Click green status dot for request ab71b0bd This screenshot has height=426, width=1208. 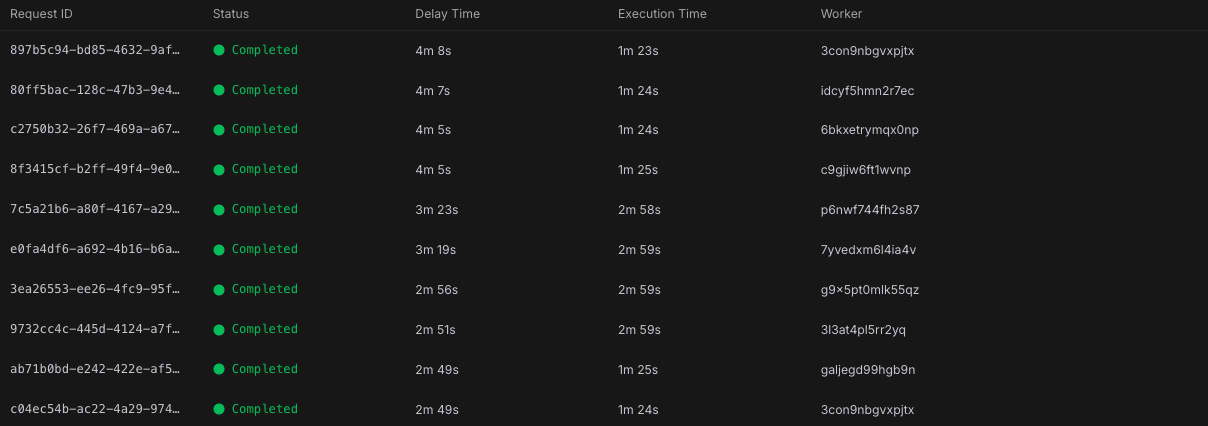click(x=219, y=370)
